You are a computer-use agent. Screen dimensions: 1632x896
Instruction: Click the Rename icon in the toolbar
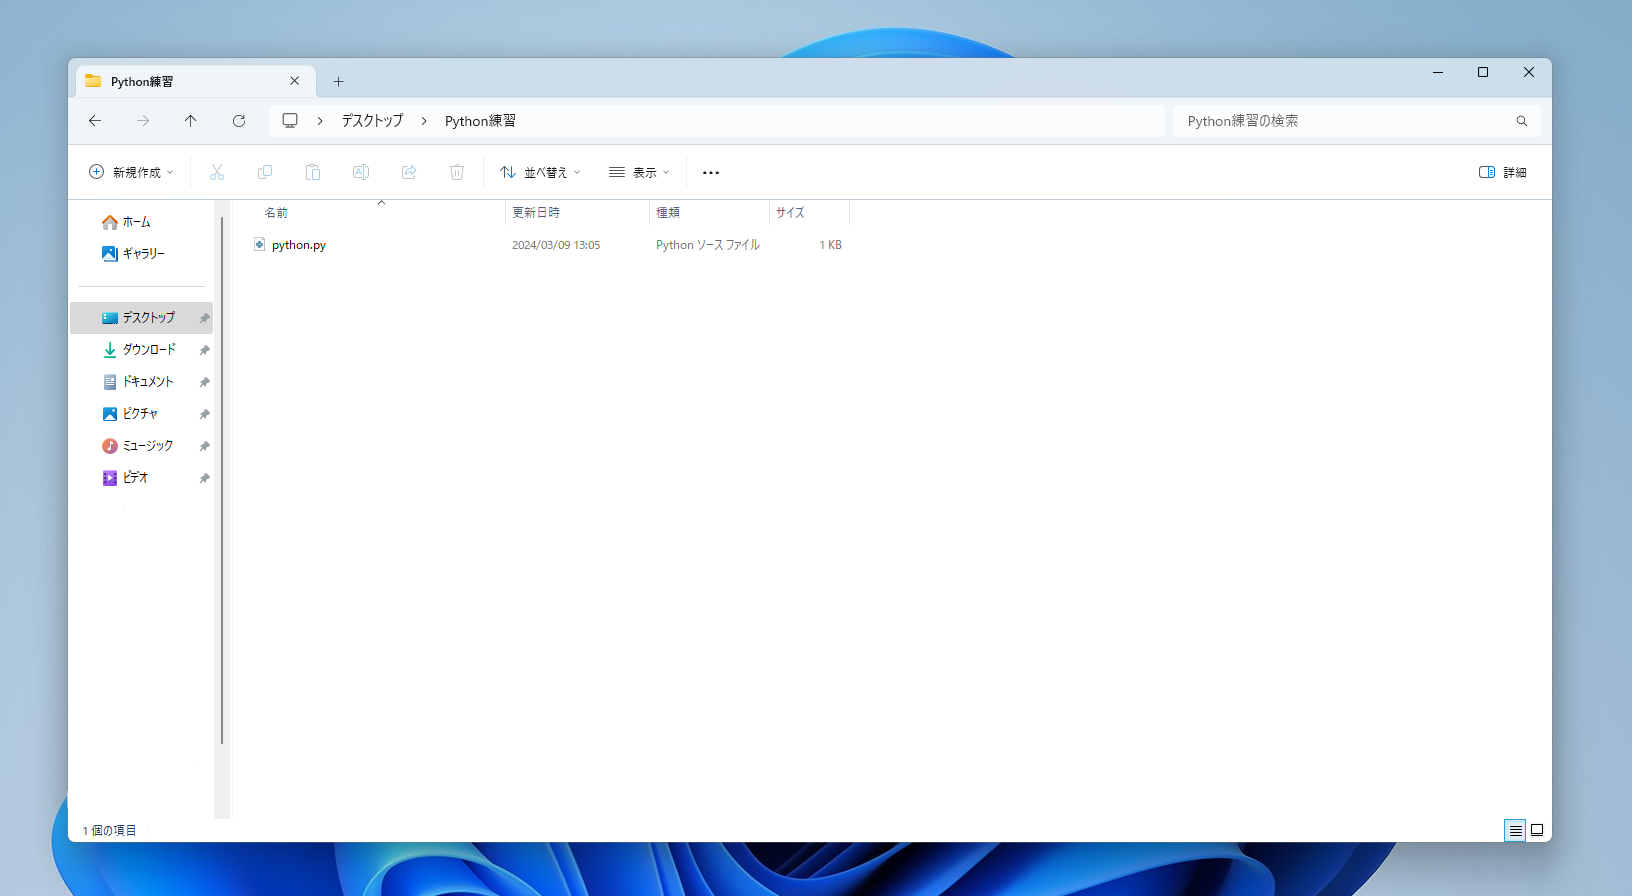361,172
